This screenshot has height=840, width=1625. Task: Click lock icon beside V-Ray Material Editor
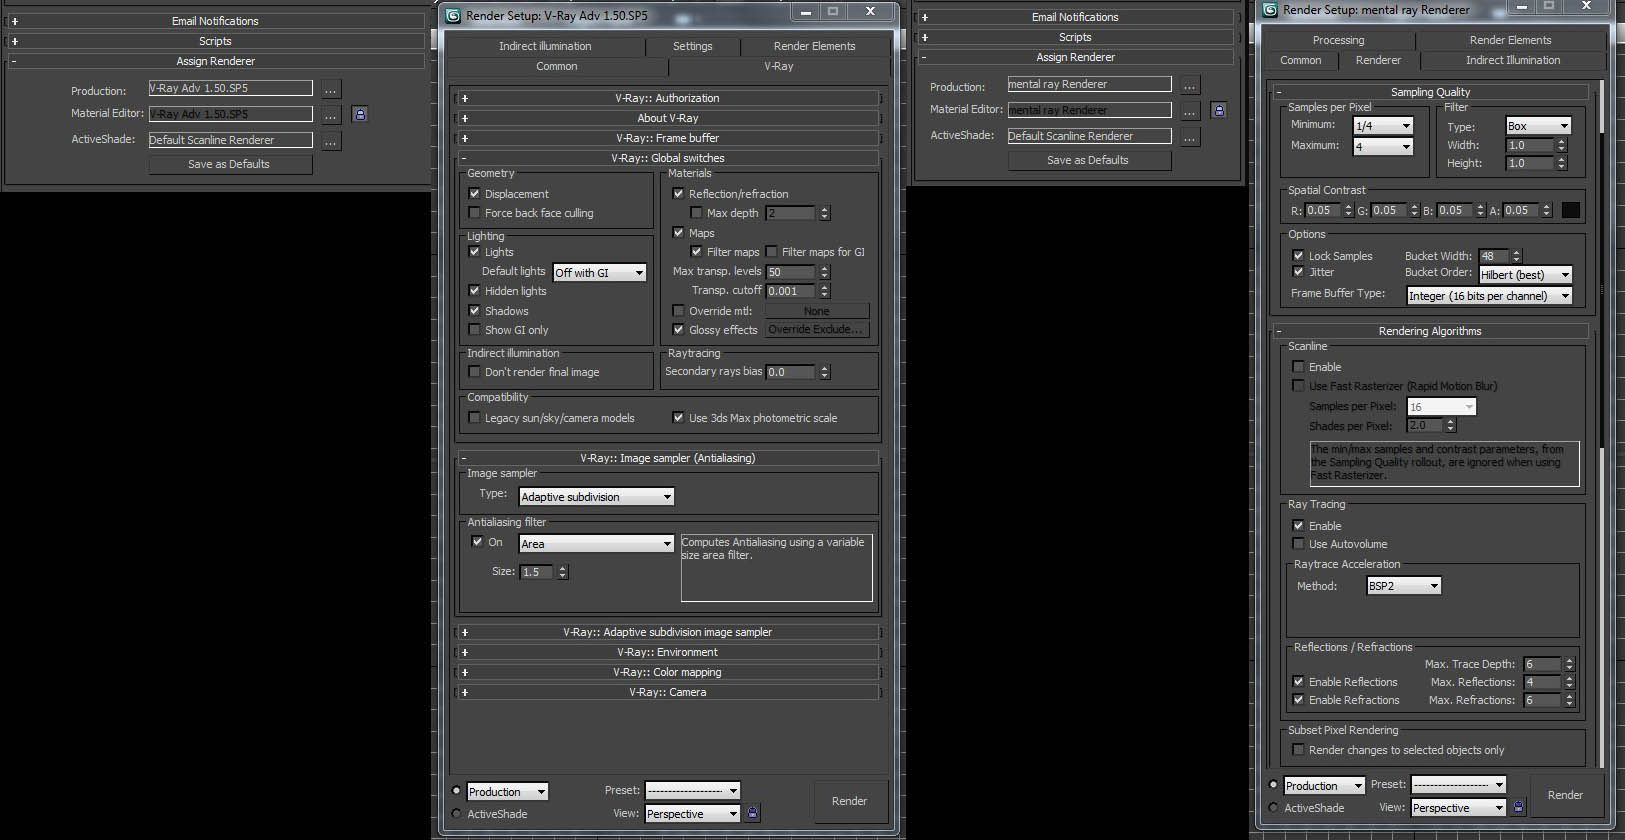[360, 114]
